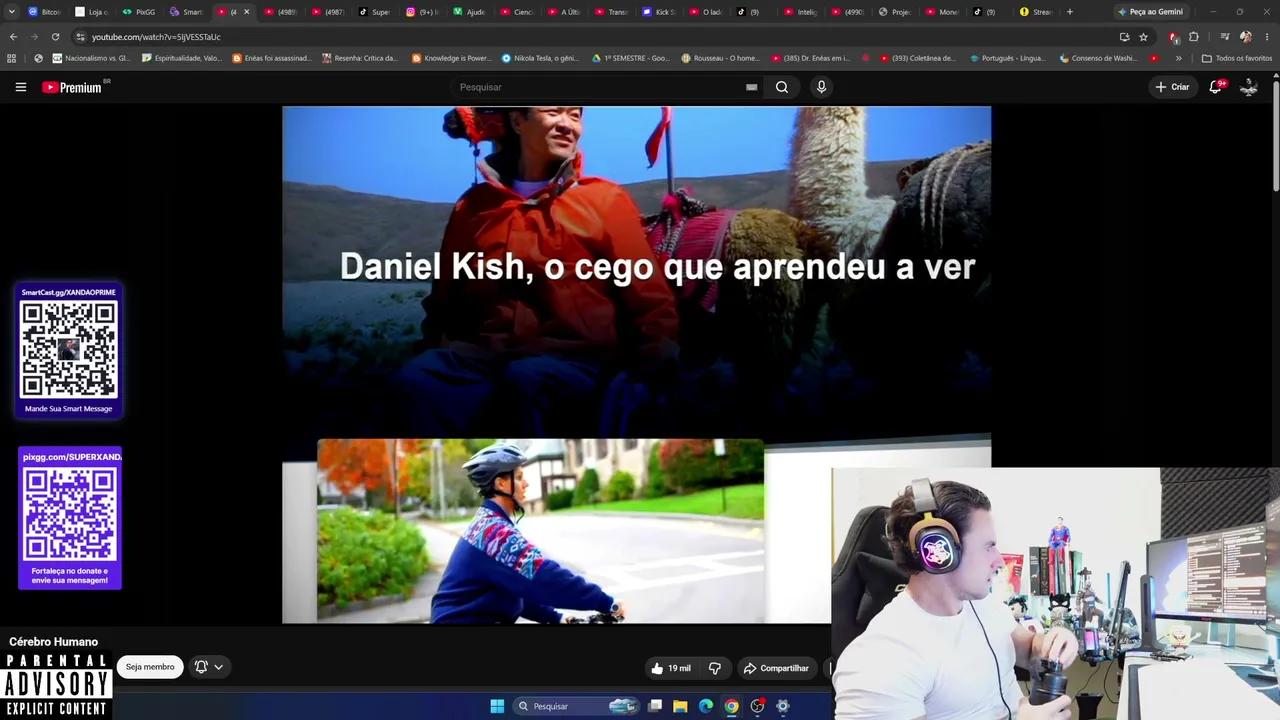Image resolution: width=1280 pixels, height=720 pixels.
Task: Open the on-screen keyboard in the search box
Action: [x=751, y=87]
